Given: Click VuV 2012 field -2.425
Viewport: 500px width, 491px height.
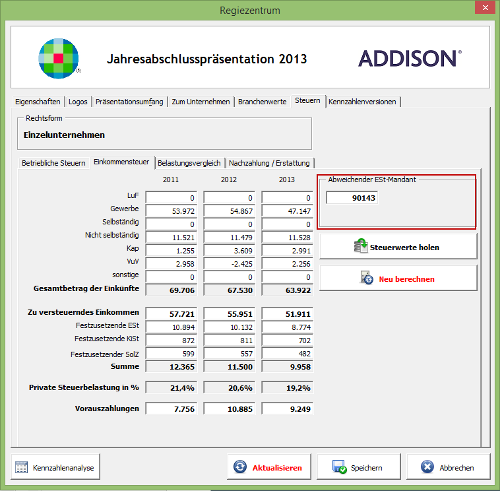Looking at the screenshot, I should click(x=229, y=263).
